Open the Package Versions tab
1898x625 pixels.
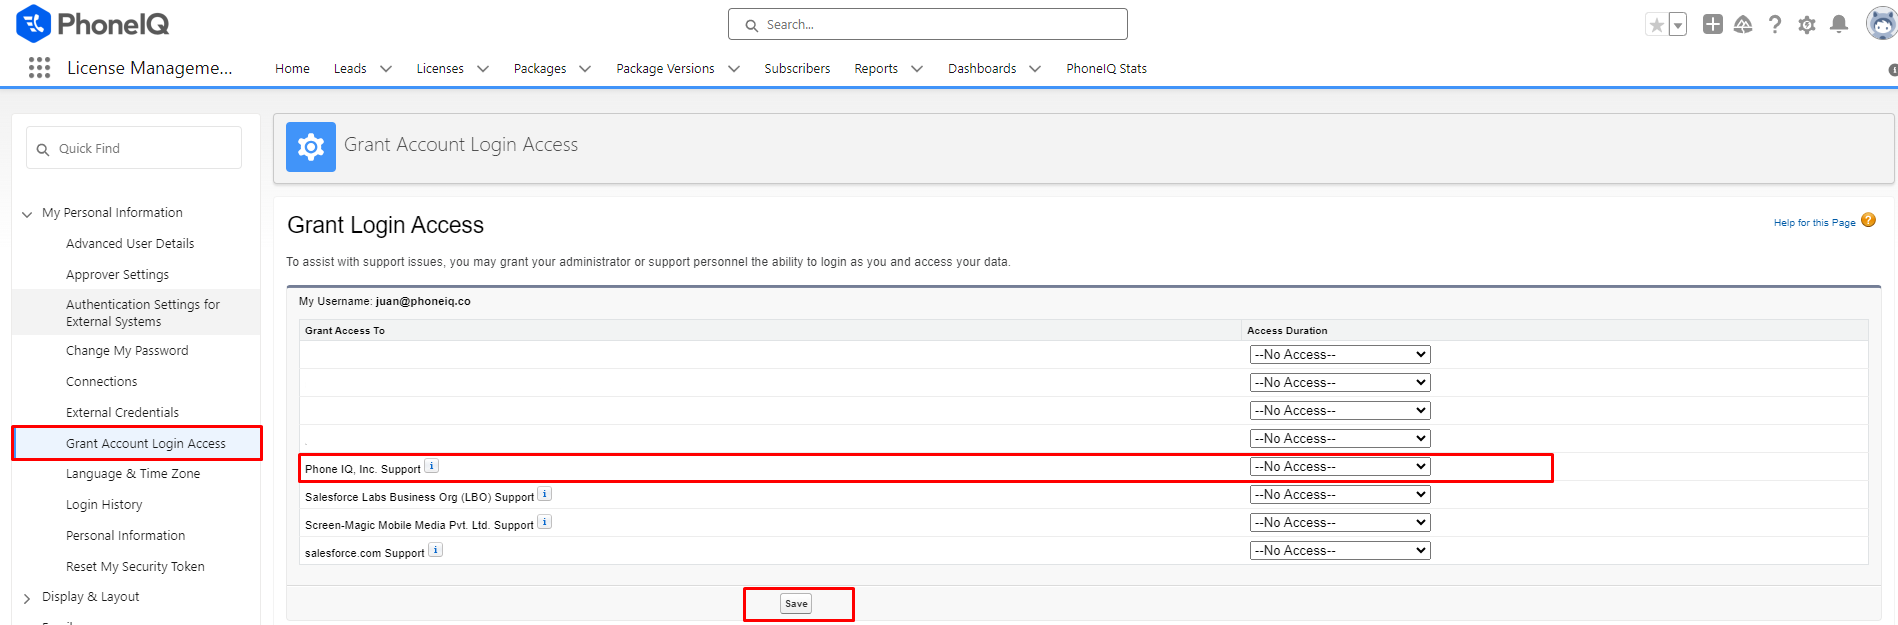[x=665, y=68]
